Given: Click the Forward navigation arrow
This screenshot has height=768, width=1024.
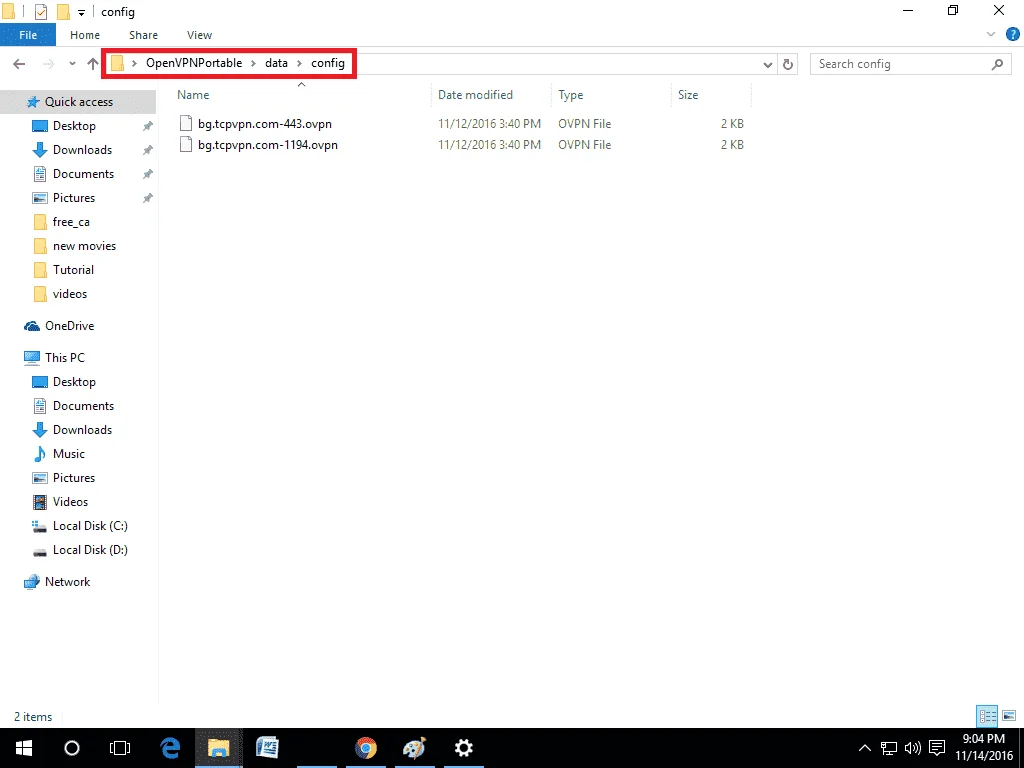Looking at the screenshot, I should pyautogui.click(x=48, y=63).
